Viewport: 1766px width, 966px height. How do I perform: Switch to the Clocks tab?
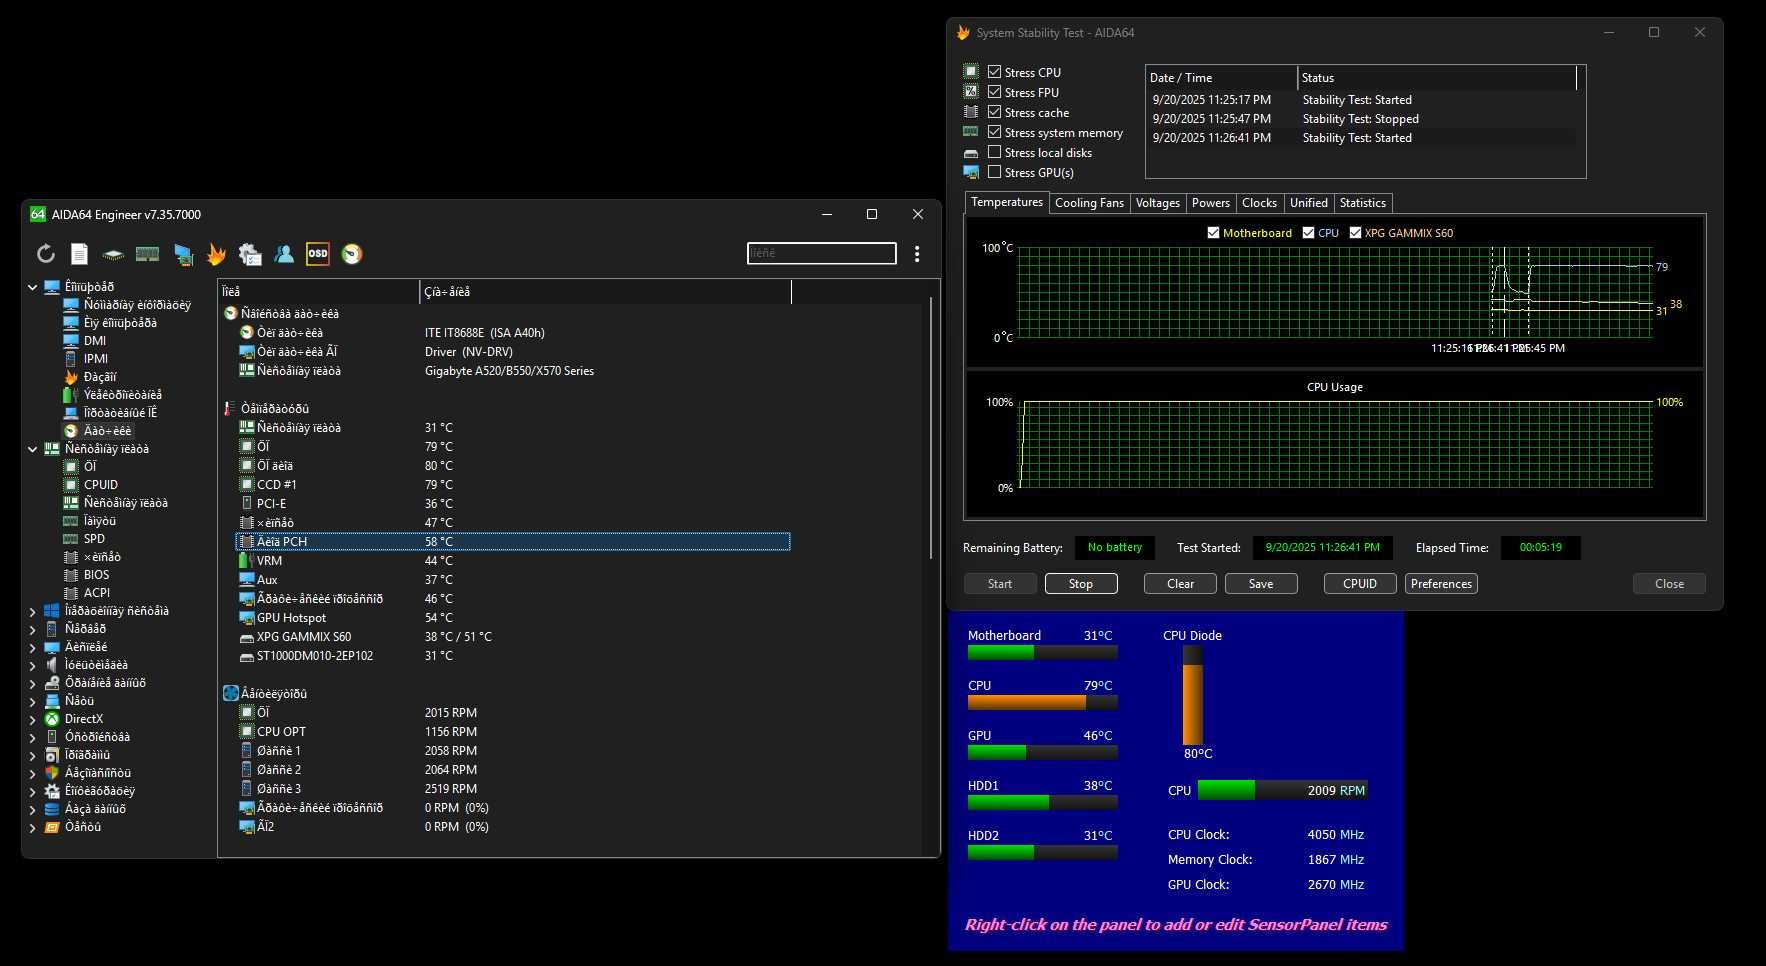point(1259,203)
